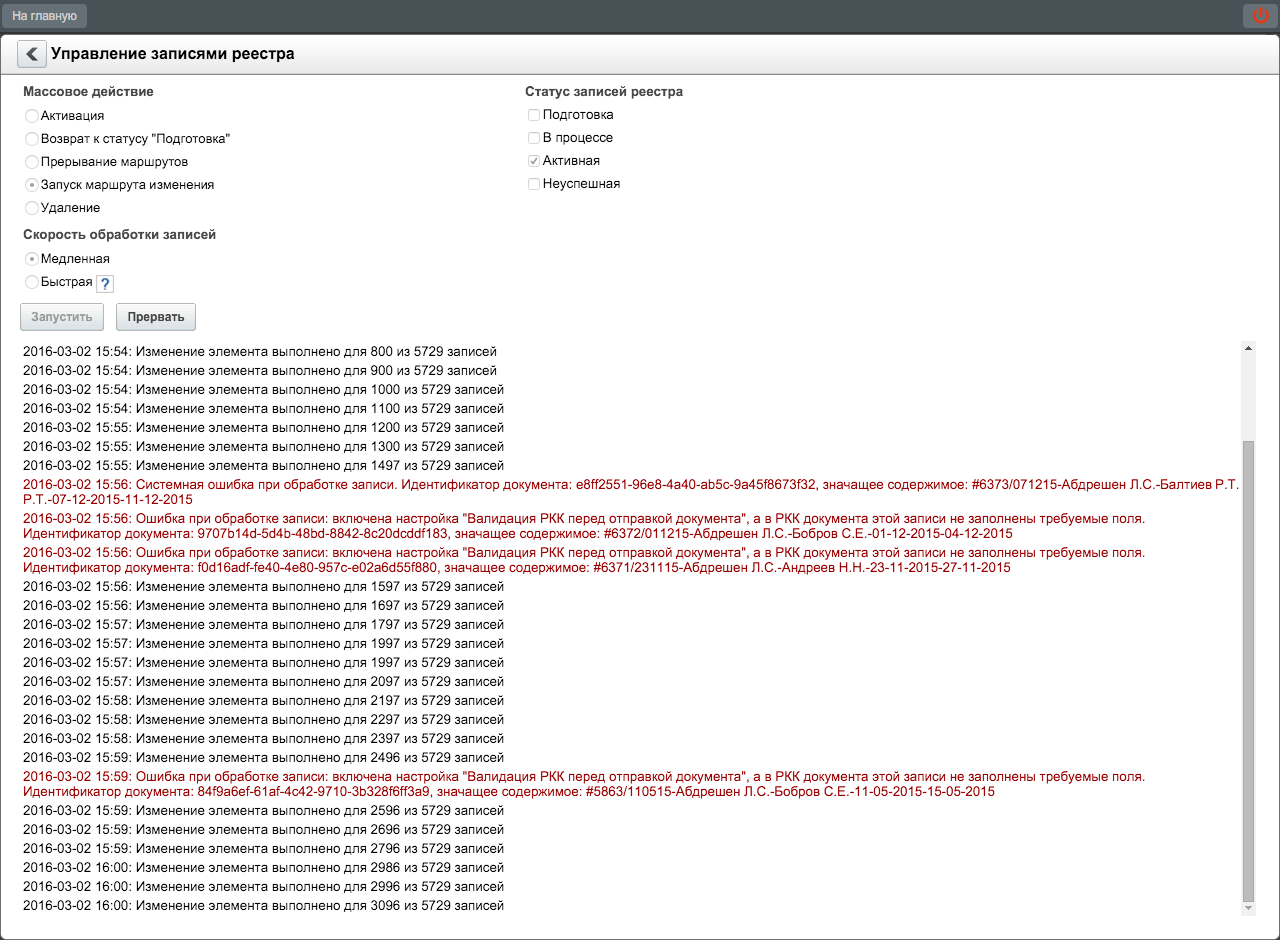Click log line for 800 из 5729 записей

click(x=260, y=352)
